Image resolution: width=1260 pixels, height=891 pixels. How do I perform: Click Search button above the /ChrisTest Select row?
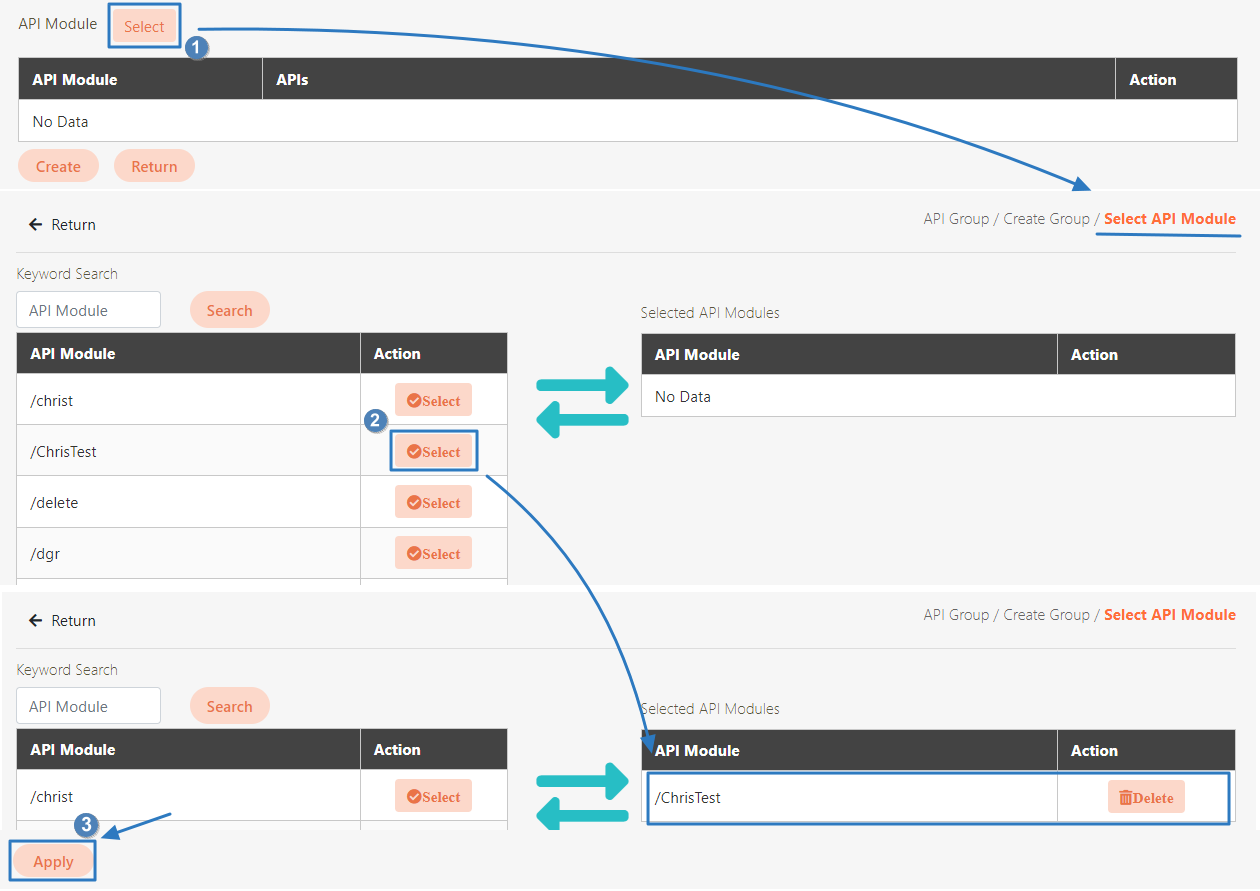[229, 310]
